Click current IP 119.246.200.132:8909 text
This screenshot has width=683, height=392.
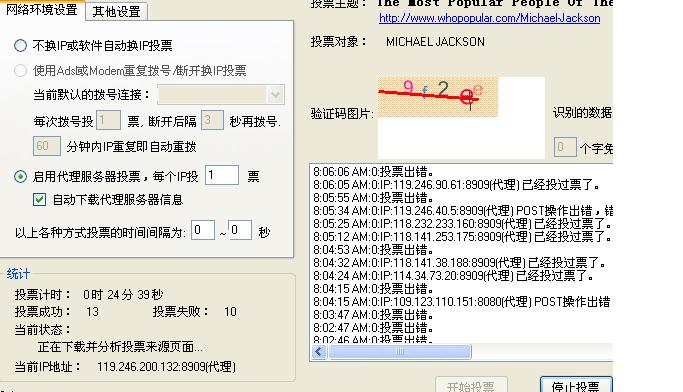pos(166,367)
